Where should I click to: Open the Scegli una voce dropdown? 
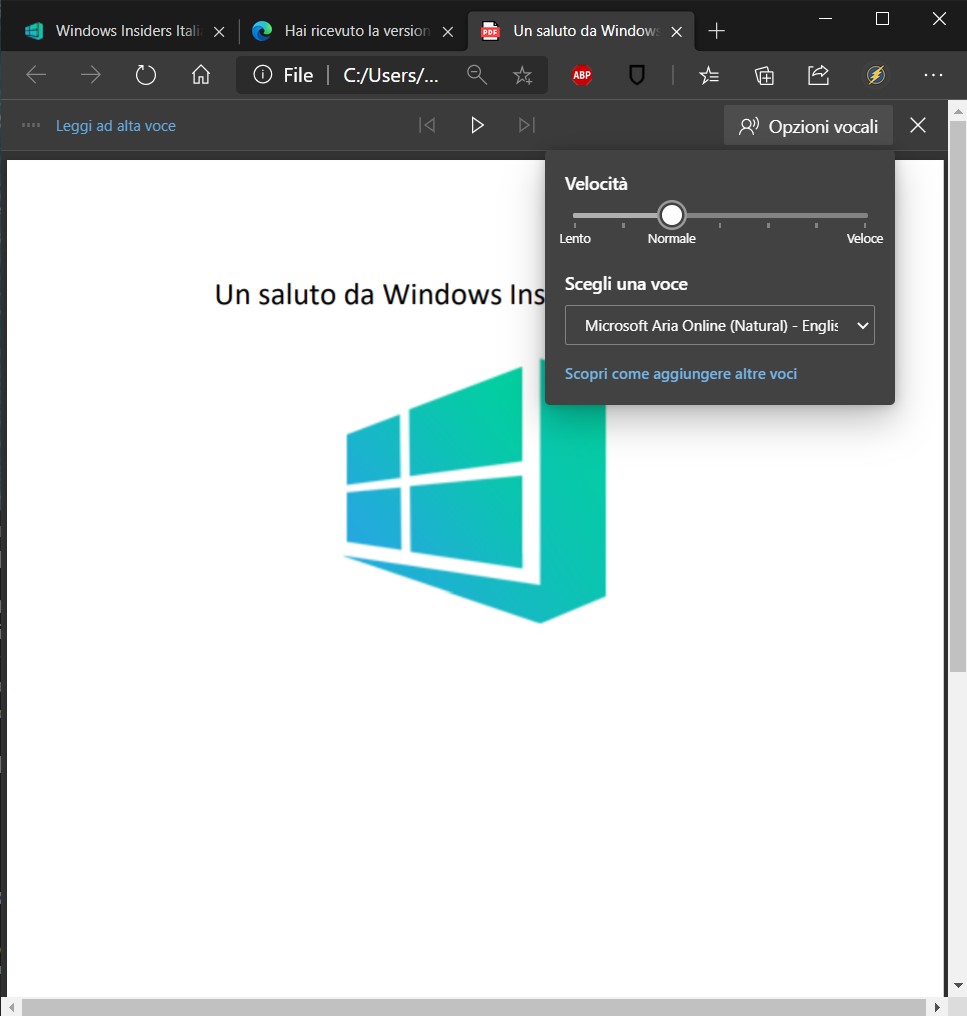(719, 325)
